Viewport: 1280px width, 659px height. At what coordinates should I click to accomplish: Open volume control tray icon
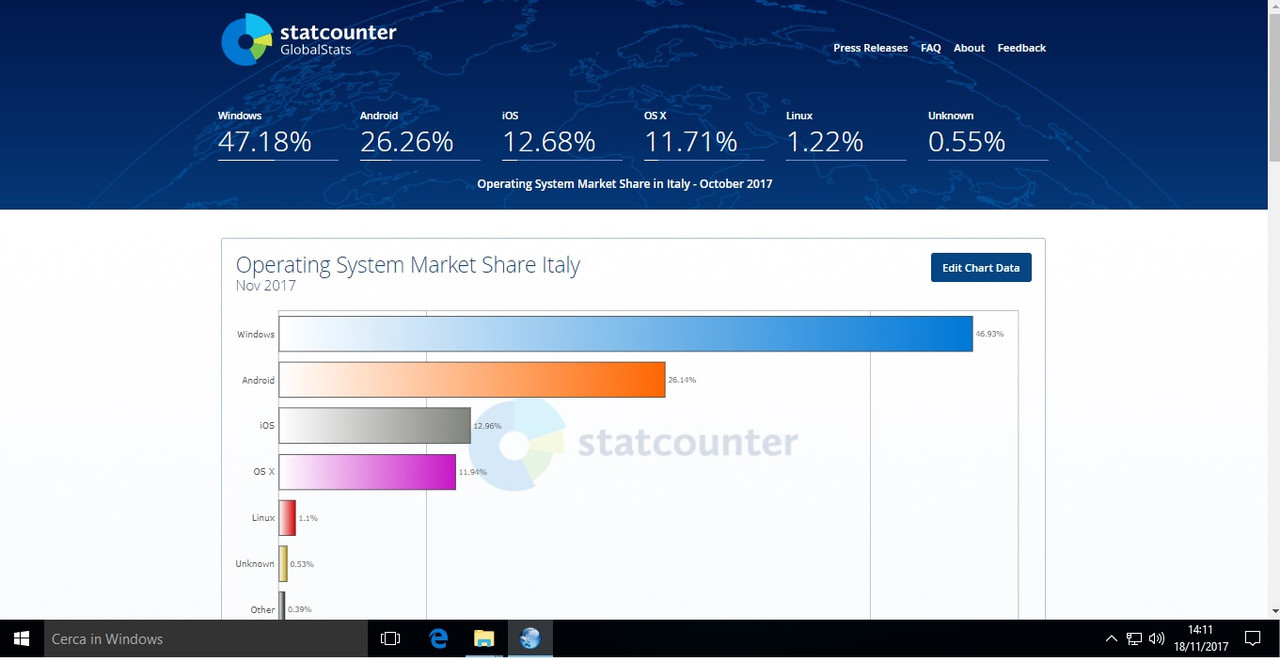click(x=1157, y=638)
